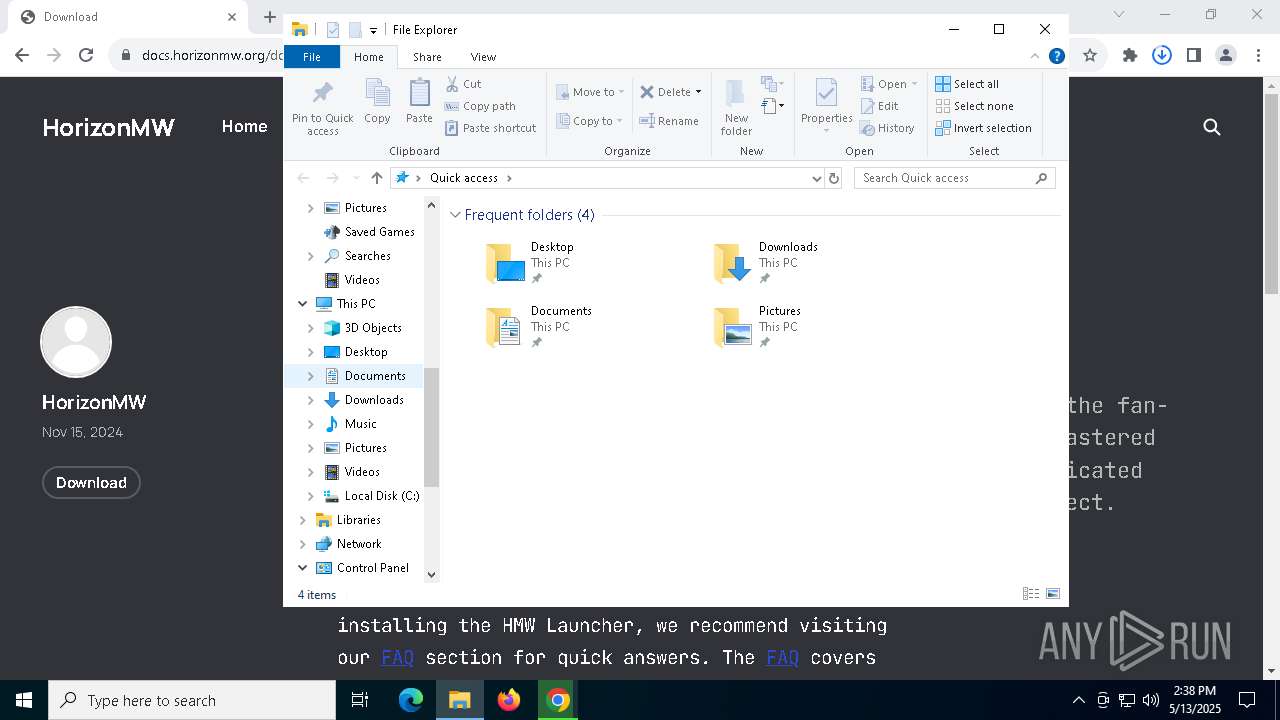The width and height of the screenshot is (1280, 720).
Task: Click navigation pane scrollbar thumb
Action: 432,427
